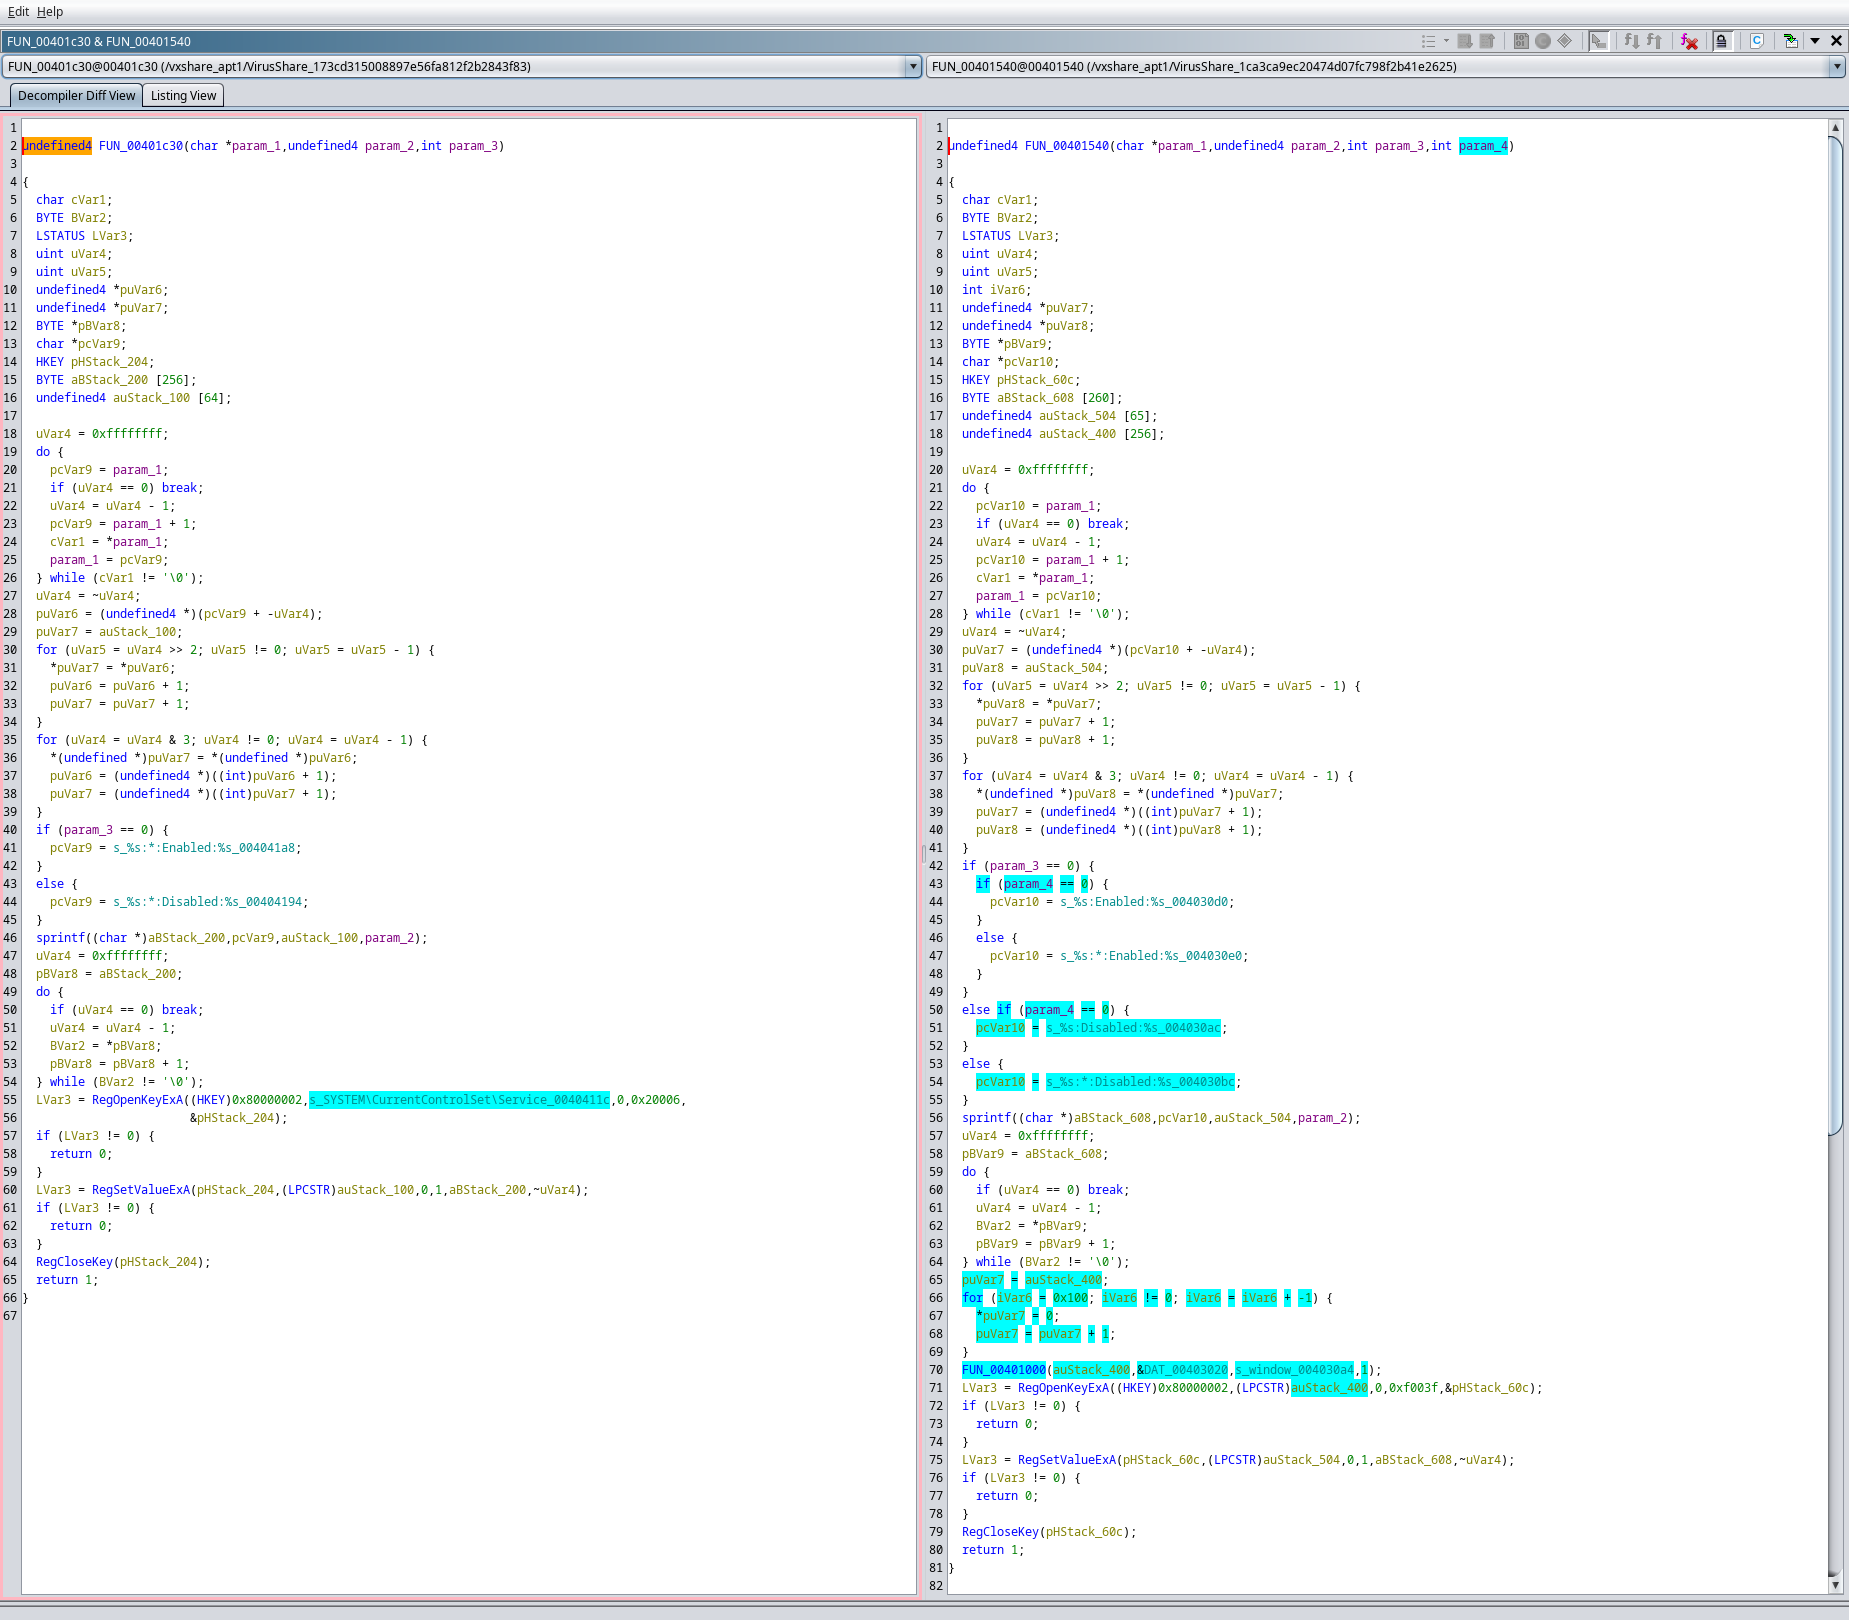The height and width of the screenshot is (1620, 1849).
Task: Click RegOpenKeyExA call in right pane
Action: pyautogui.click(x=1064, y=1388)
